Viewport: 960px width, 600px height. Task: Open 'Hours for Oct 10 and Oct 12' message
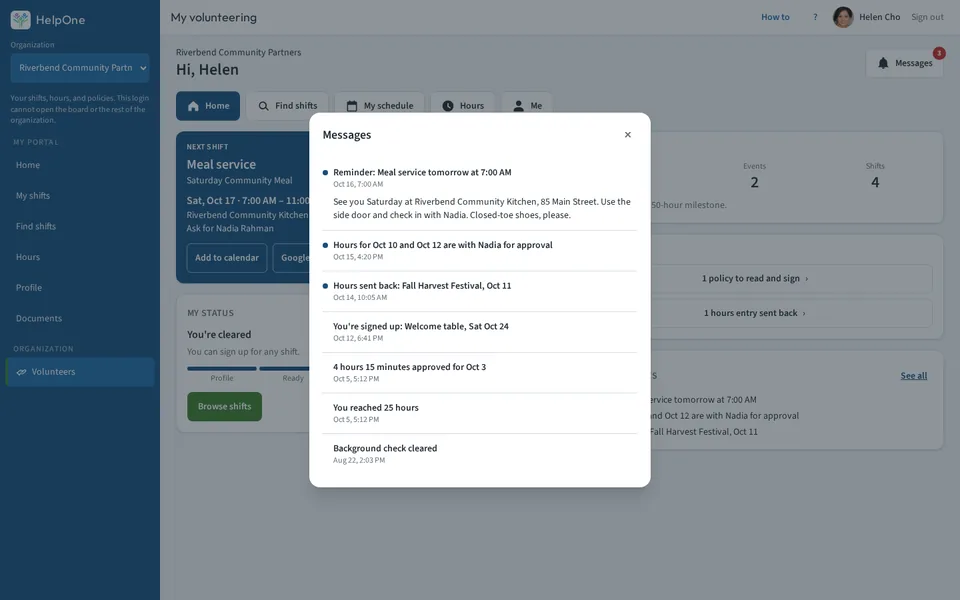pyautogui.click(x=479, y=250)
